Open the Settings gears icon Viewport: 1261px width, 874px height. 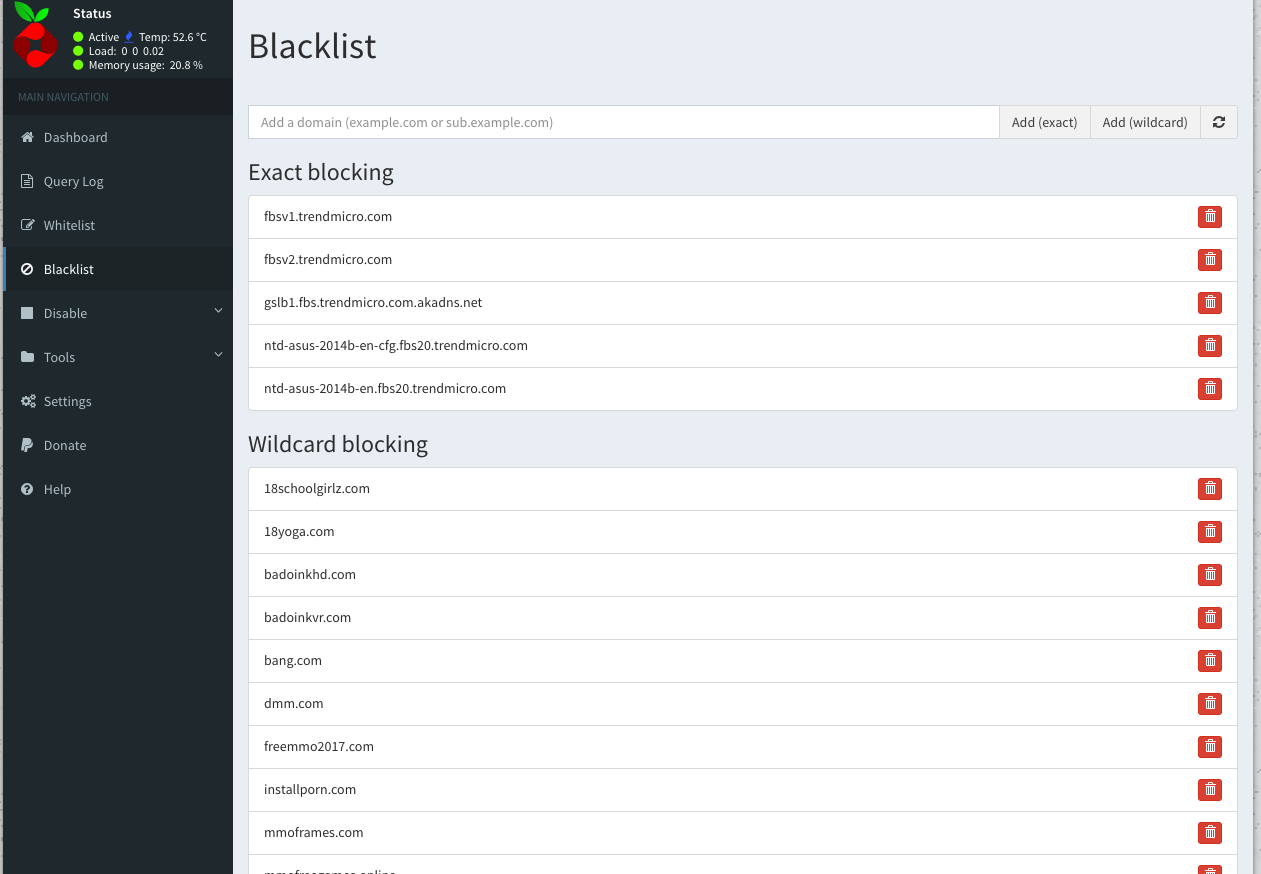[x=29, y=401]
